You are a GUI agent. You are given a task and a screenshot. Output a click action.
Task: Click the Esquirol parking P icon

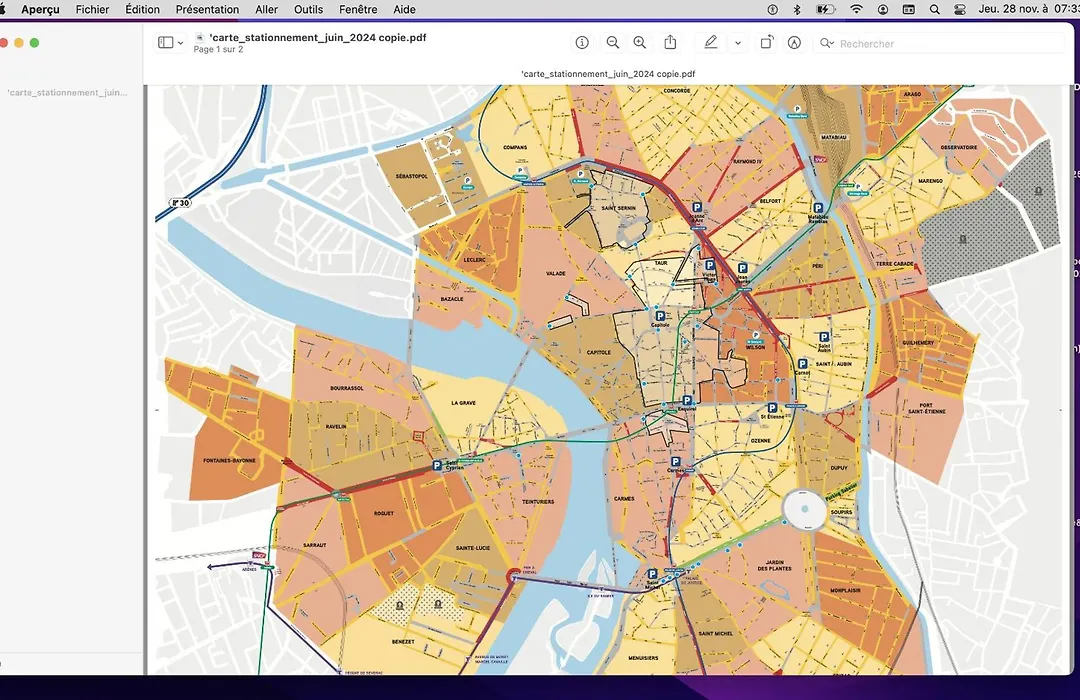coord(687,400)
